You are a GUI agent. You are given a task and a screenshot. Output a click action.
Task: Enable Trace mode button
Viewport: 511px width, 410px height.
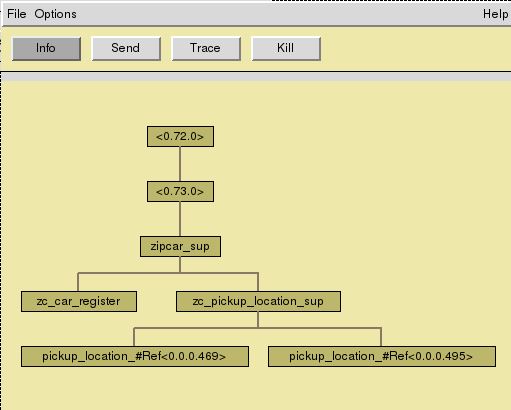(206, 48)
